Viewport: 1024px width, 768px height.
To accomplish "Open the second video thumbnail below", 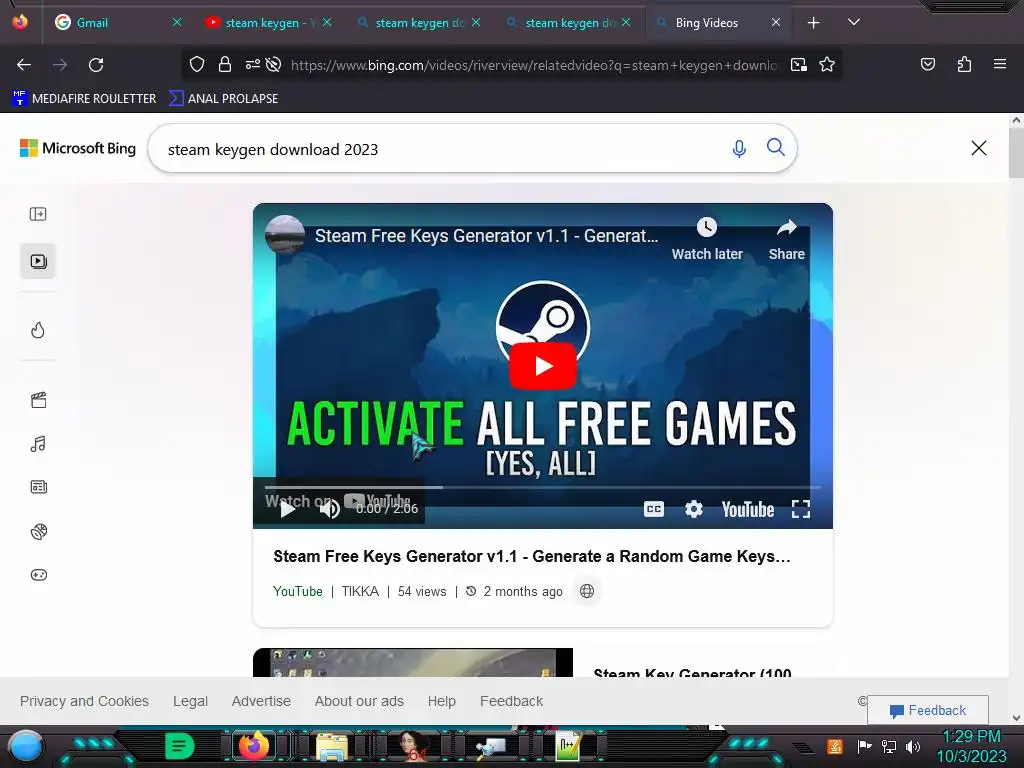I will tap(413, 662).
